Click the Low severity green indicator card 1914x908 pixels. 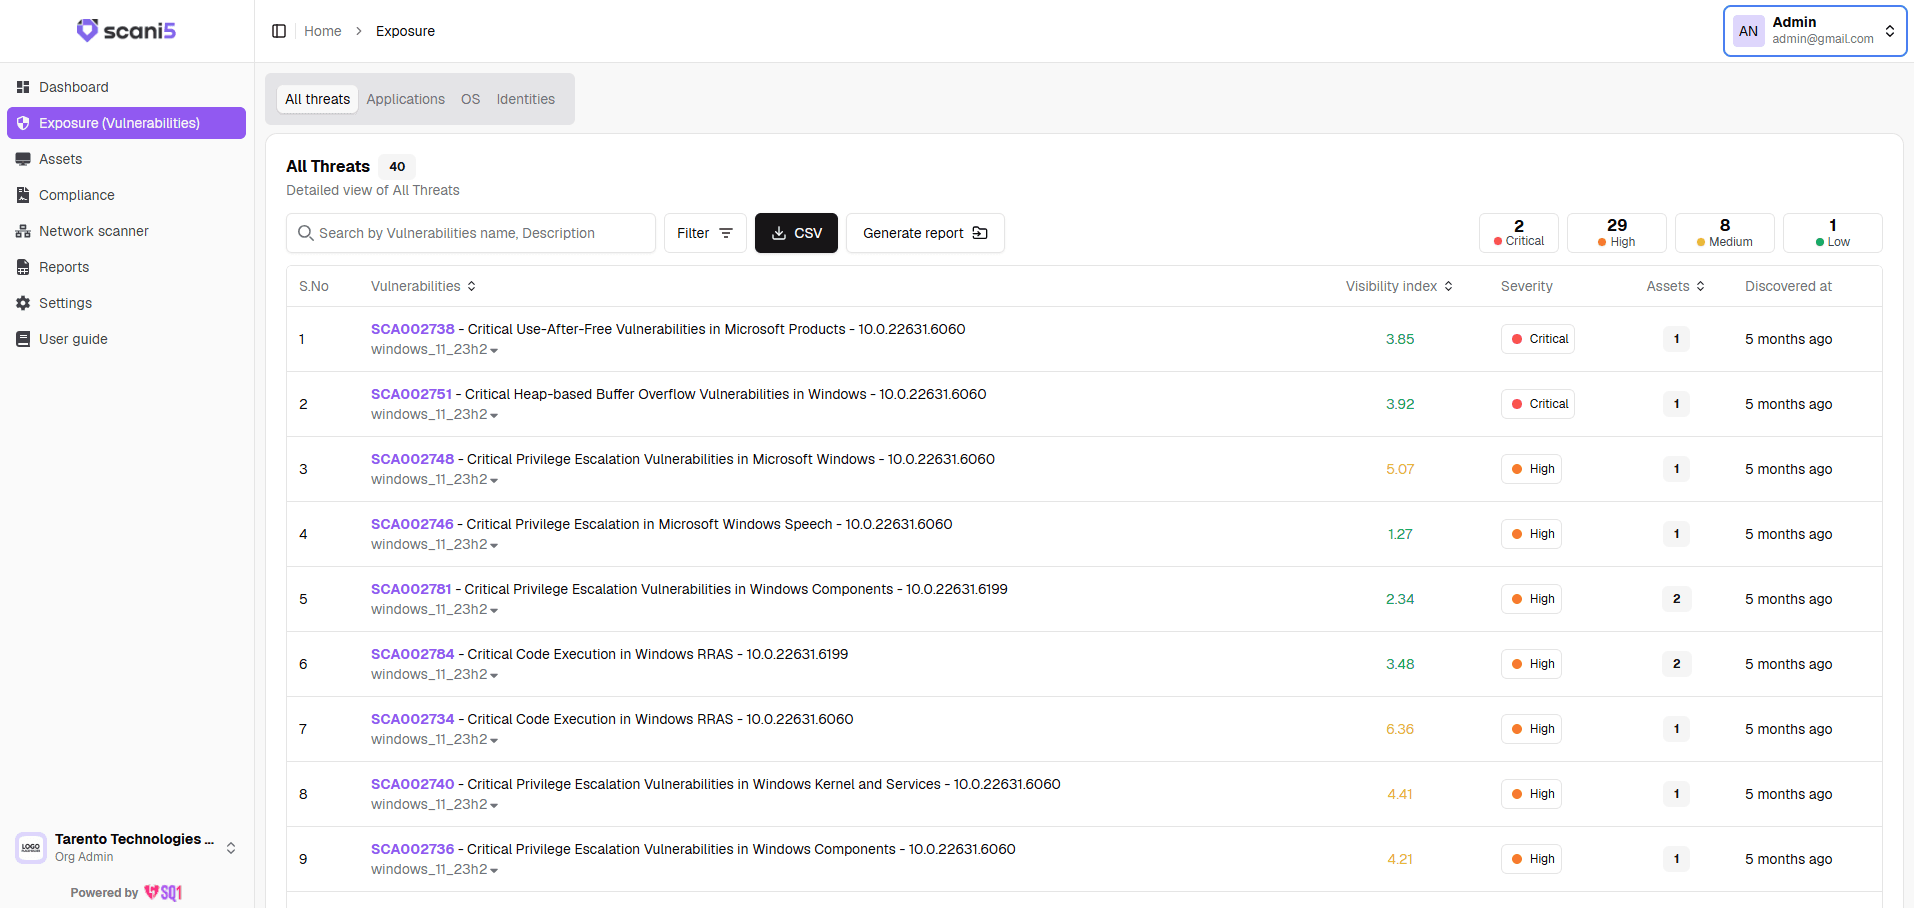(x=1832, y=233)
